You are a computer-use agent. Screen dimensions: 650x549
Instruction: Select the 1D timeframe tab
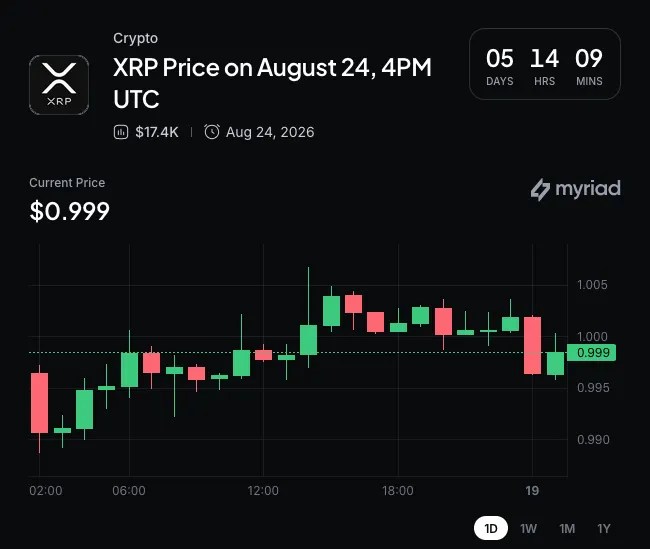pyautogui.click(x=491, y=528)
